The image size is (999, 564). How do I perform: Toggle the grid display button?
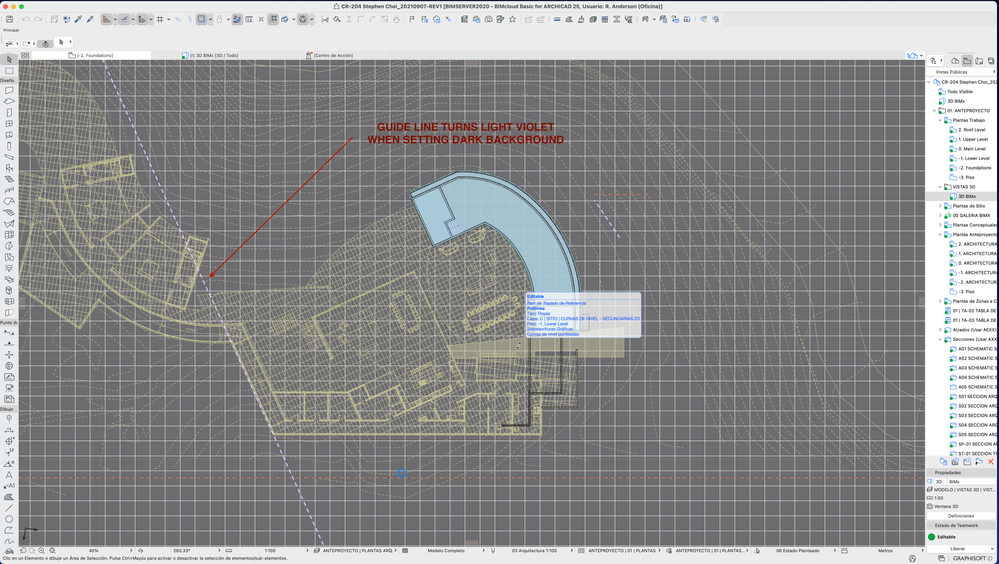click(x=160, y=19)
